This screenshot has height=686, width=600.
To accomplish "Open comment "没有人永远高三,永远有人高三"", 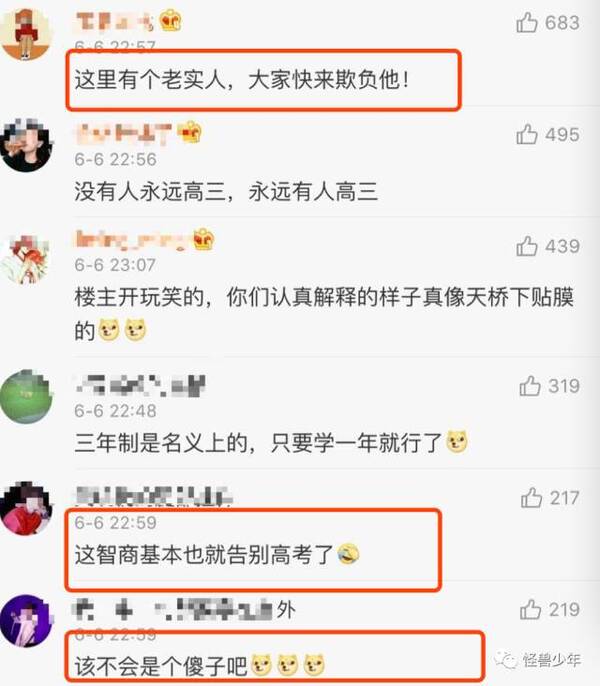I will pyautogui.click(x=226, y=192).
